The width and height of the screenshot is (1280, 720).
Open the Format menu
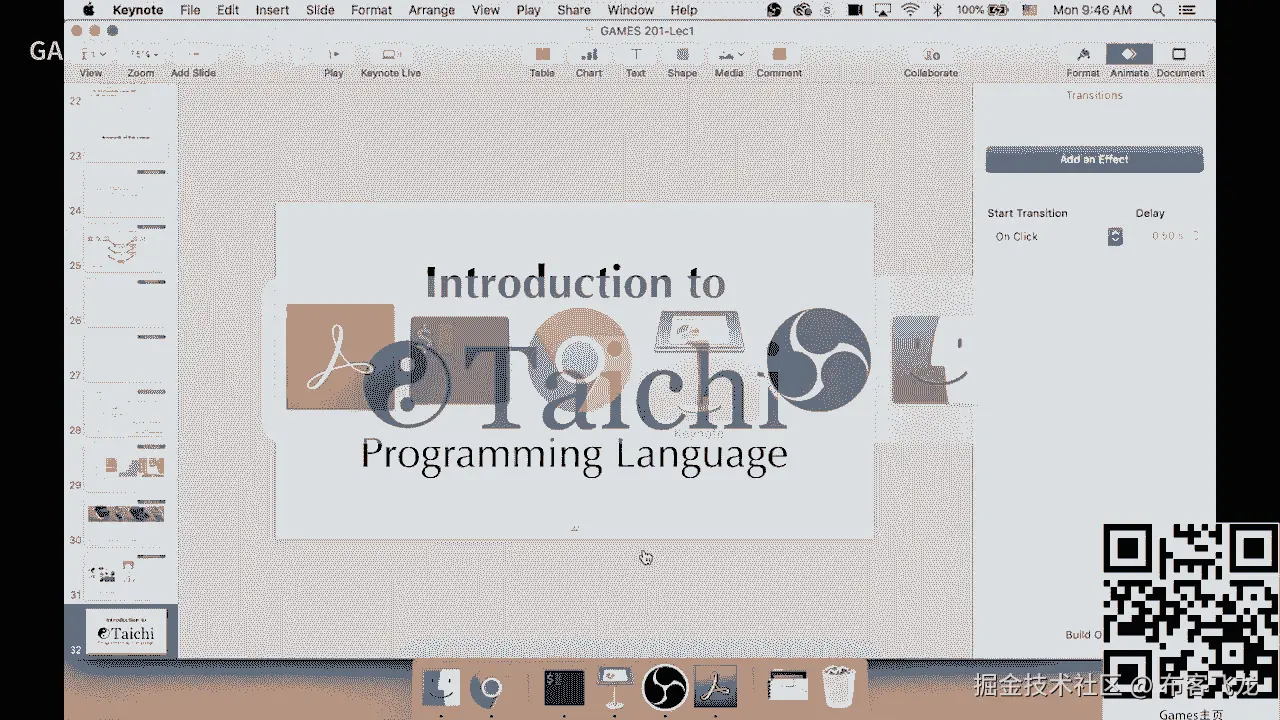click(371, 10)
